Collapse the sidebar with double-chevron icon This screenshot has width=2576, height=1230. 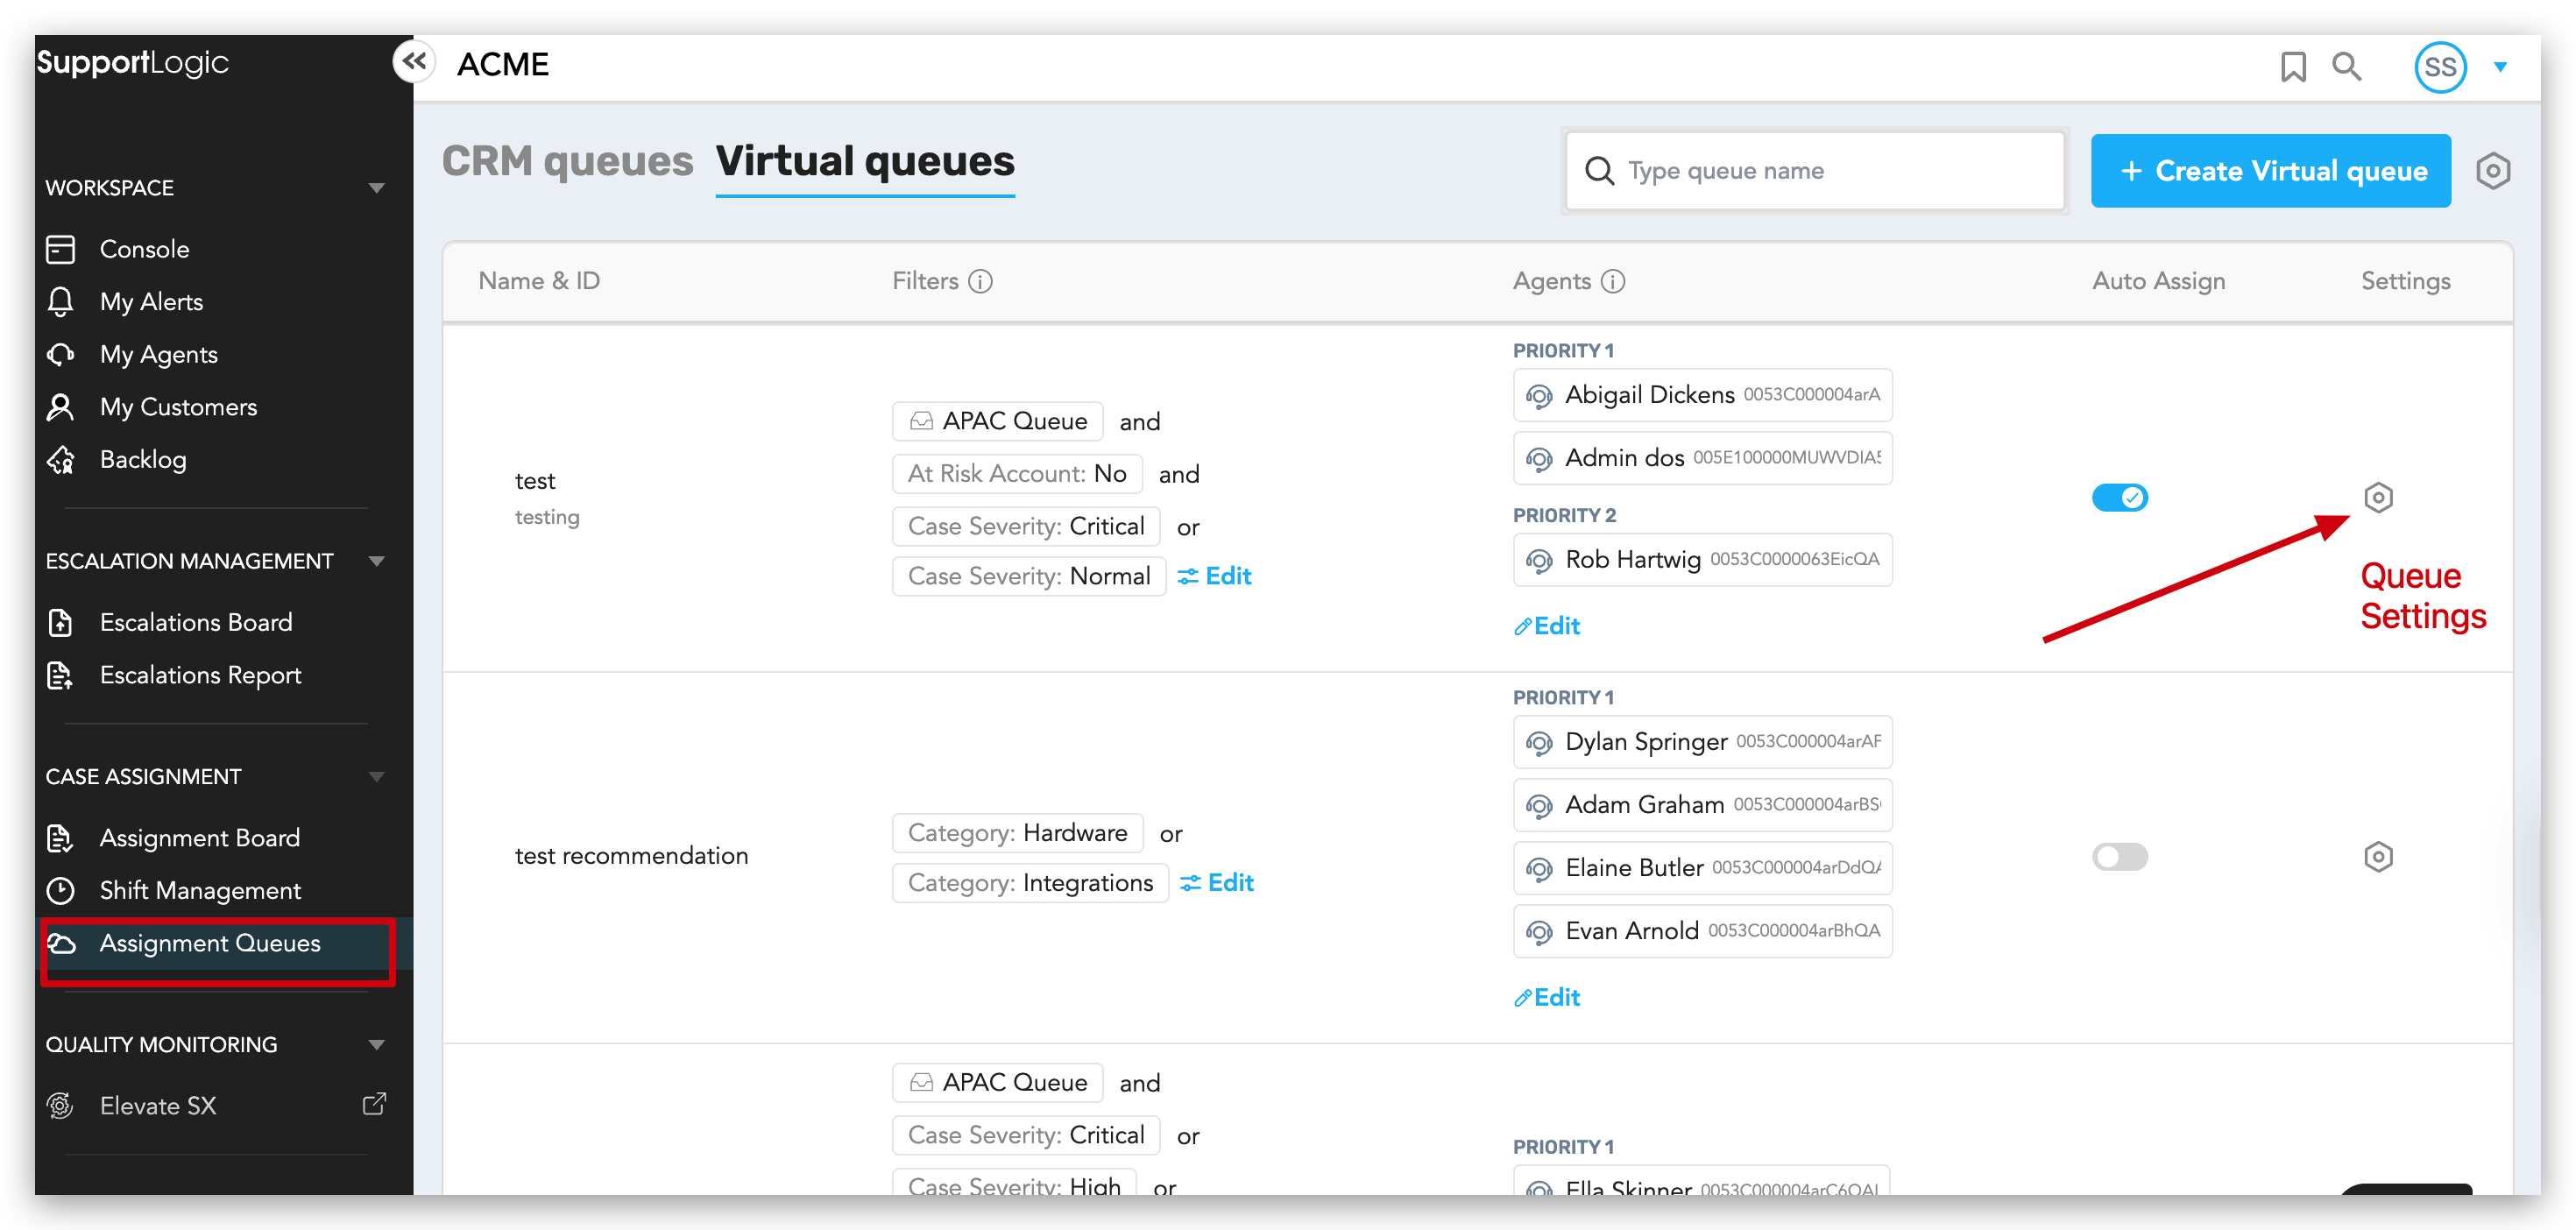pyautogui.click(x=414, y=62)
